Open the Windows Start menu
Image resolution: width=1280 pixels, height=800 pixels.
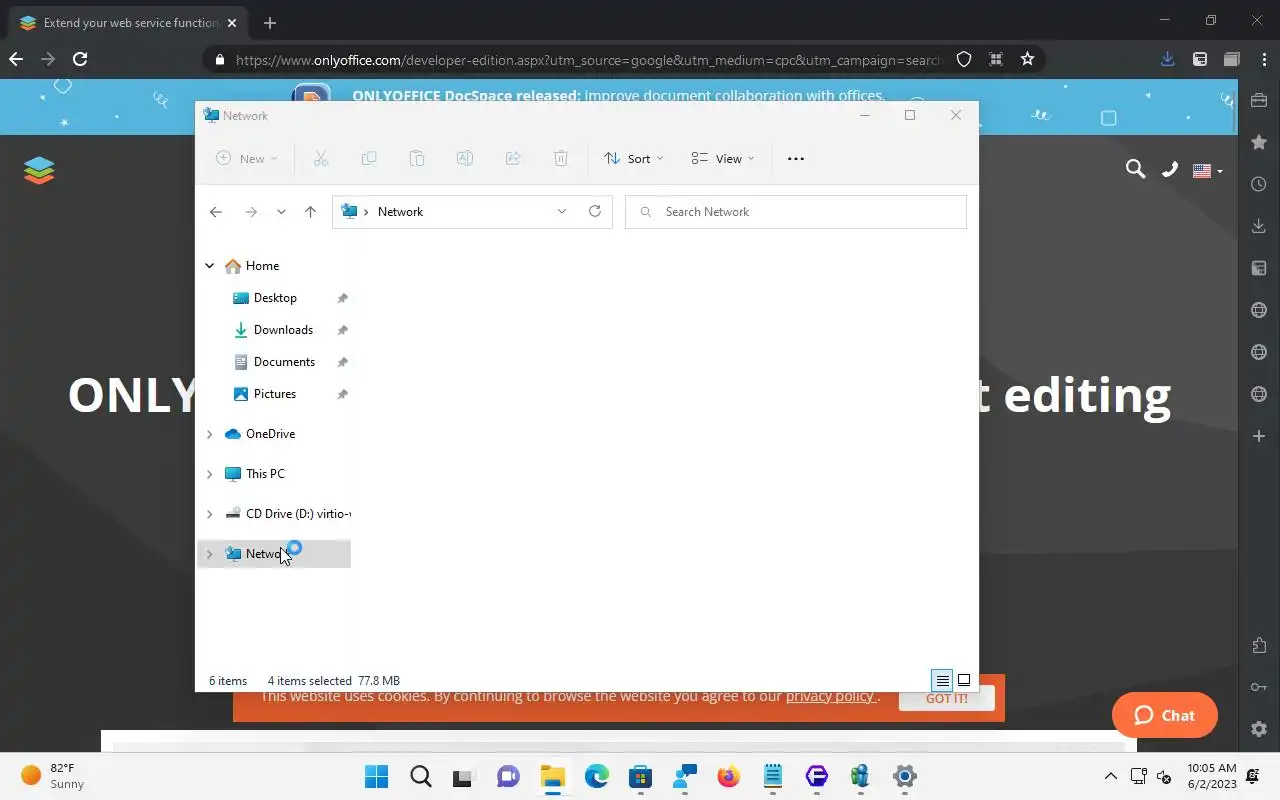pos(376,776)
